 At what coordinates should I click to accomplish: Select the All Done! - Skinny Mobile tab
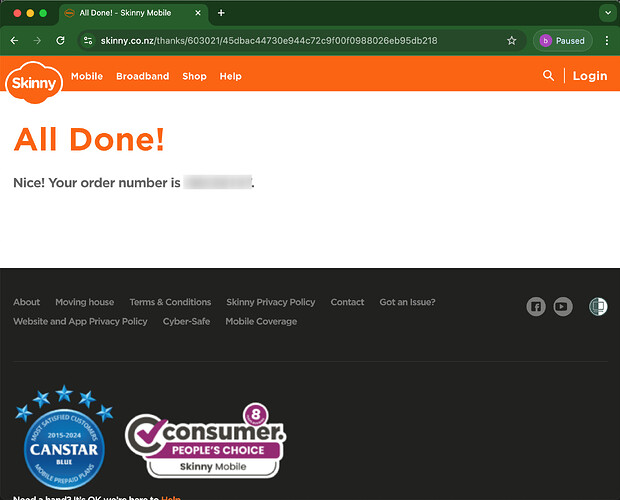[x=134, y=13]
